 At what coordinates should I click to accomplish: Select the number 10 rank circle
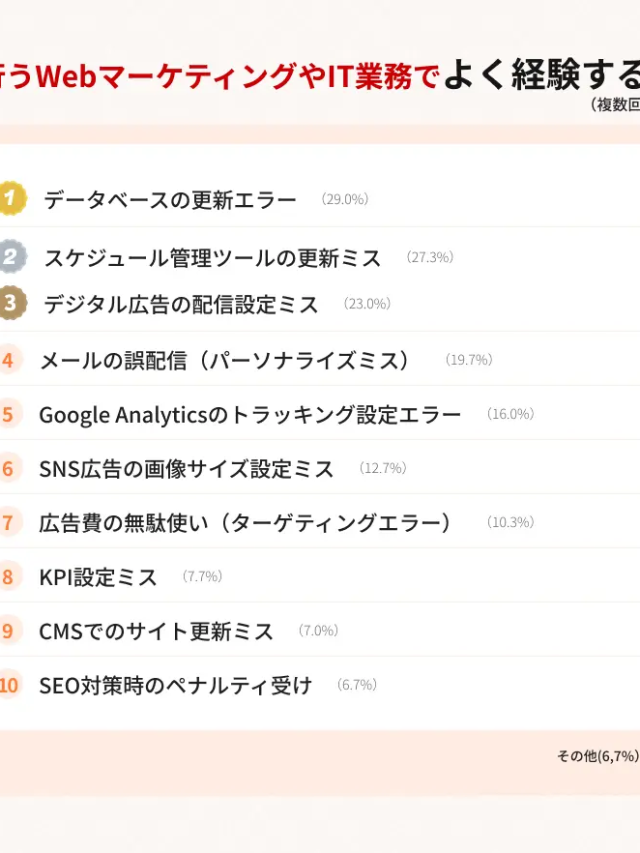coord(8,685)
